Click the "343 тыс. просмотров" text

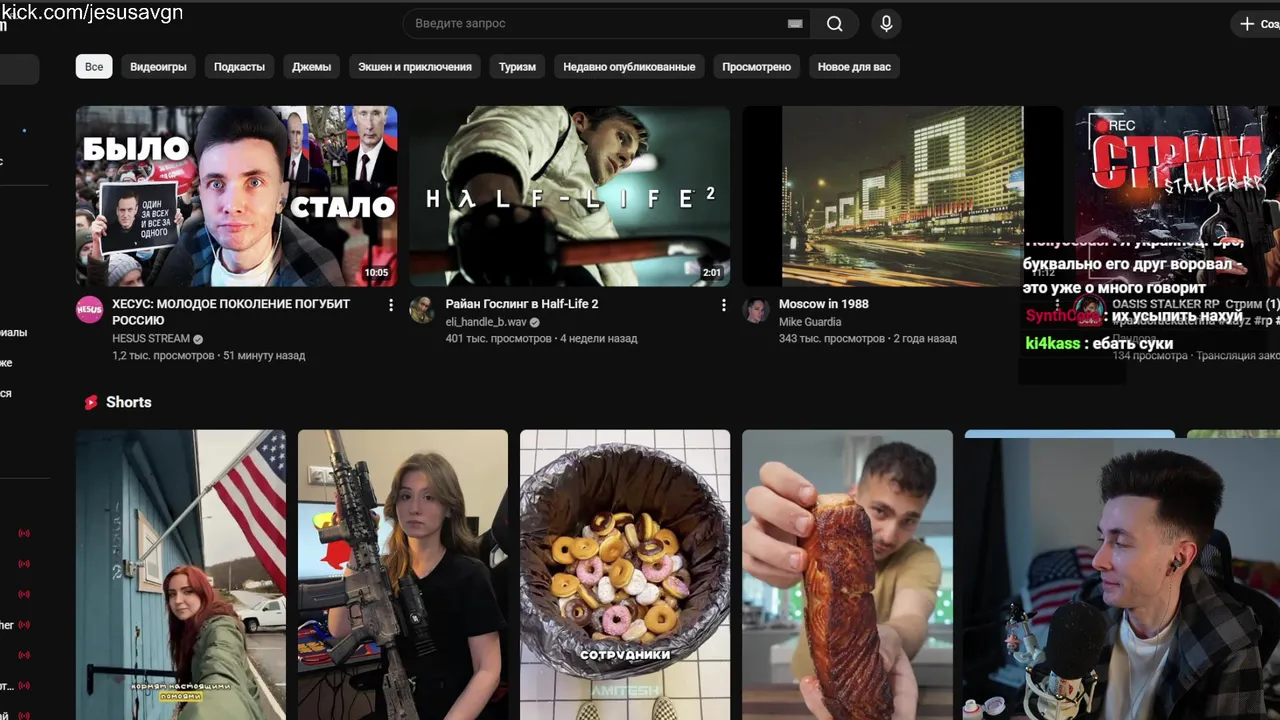832,339
